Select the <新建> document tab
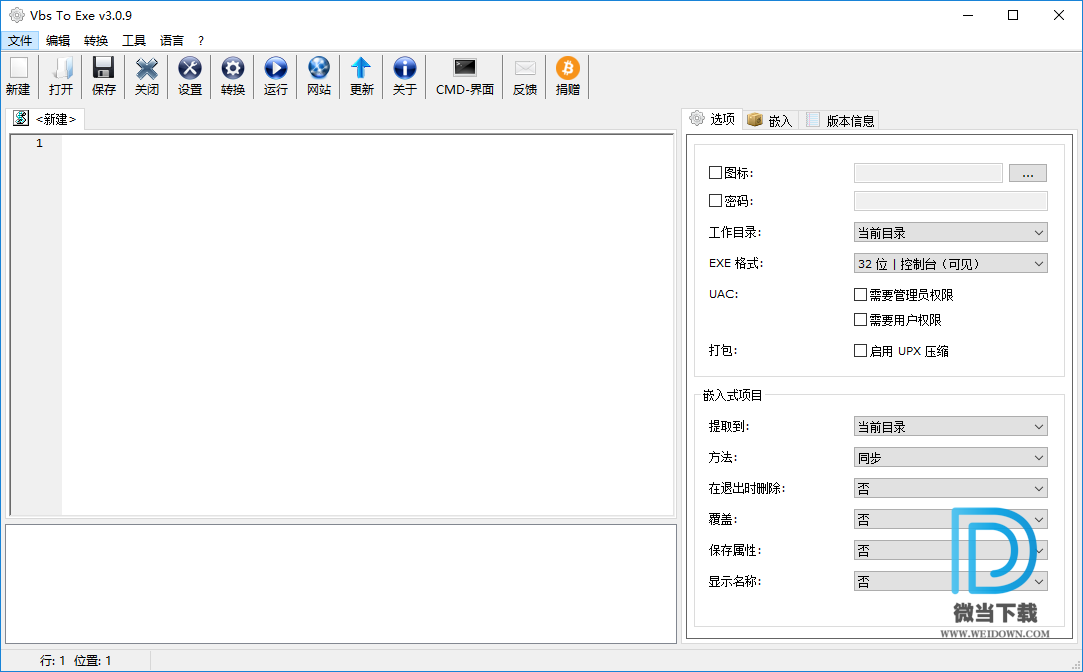 pos(46,119)
